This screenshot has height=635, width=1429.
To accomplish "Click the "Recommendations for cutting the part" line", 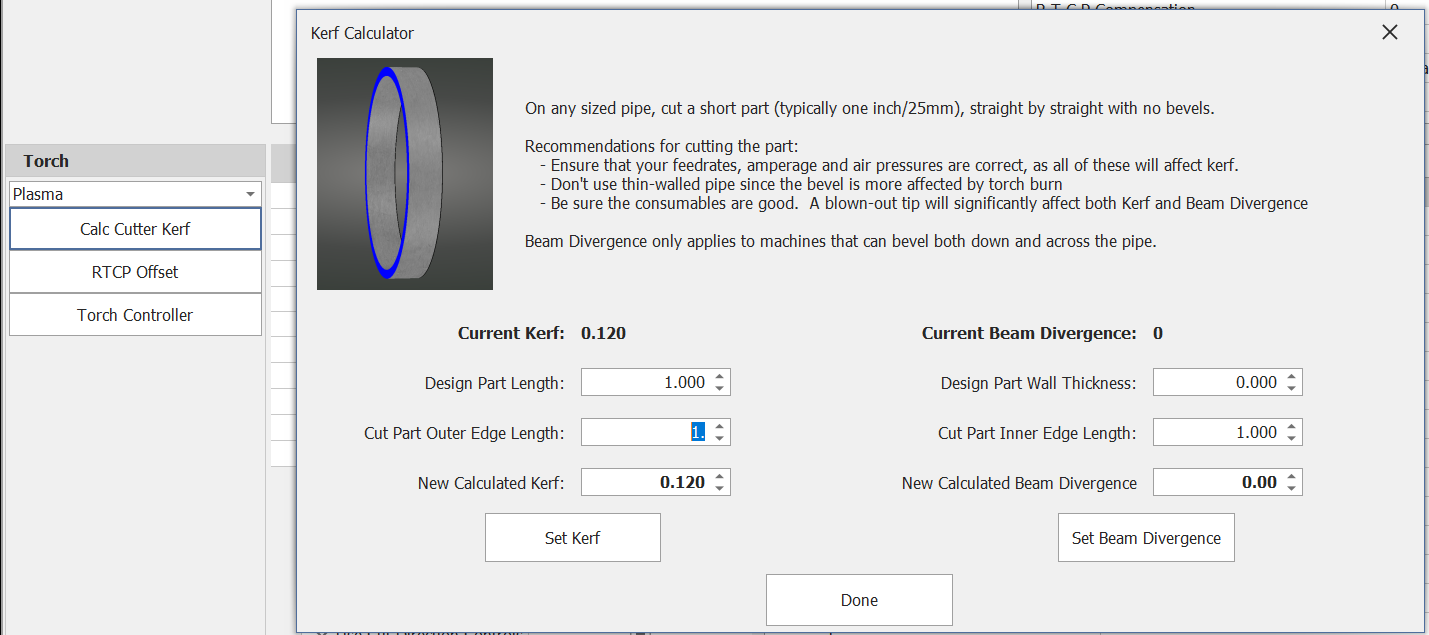I will (x=661, y=146).
